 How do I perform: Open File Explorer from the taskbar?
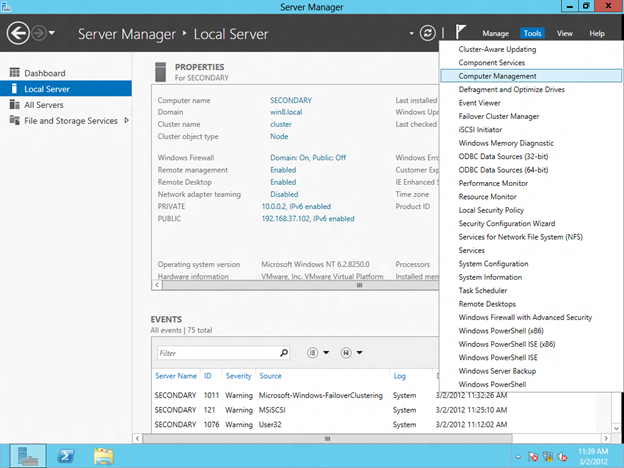pyautogui.click(x=103, y=456)
